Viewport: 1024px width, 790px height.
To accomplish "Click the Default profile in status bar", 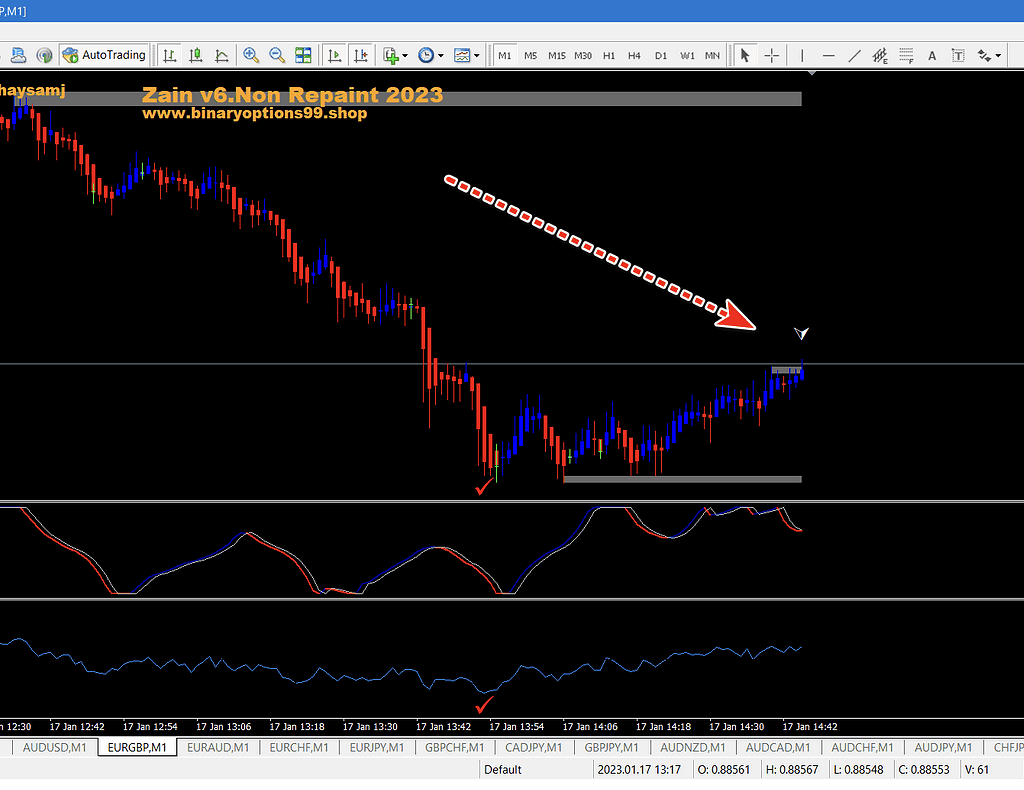I will tap(502, 770).
